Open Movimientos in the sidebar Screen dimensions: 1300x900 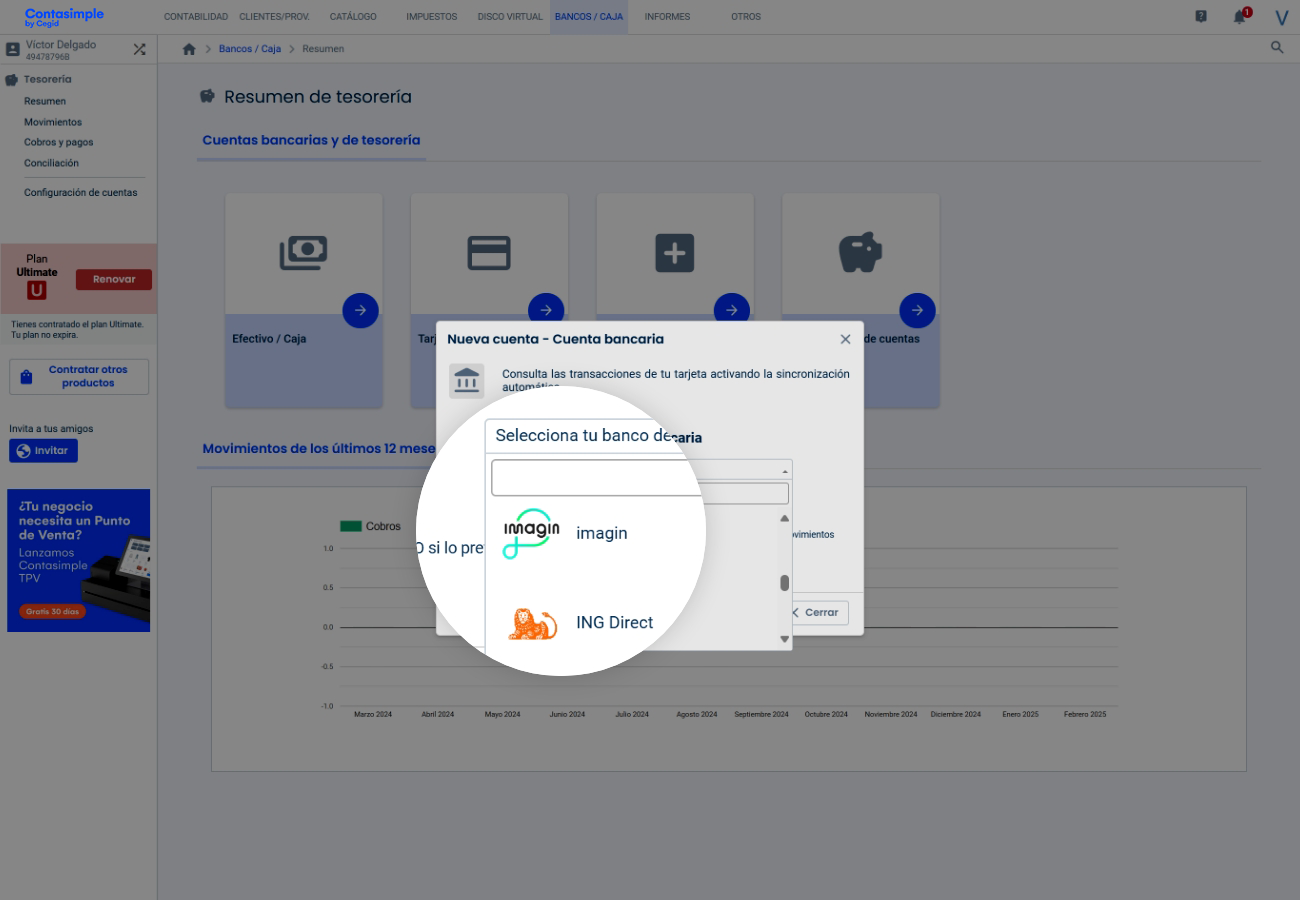click(53, 122)
